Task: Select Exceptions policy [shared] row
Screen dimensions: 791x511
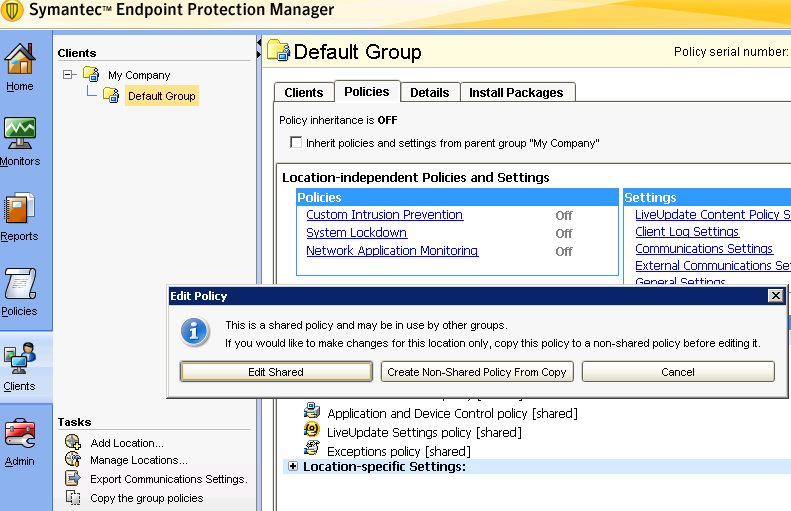Action: click(x=399, y=451)
